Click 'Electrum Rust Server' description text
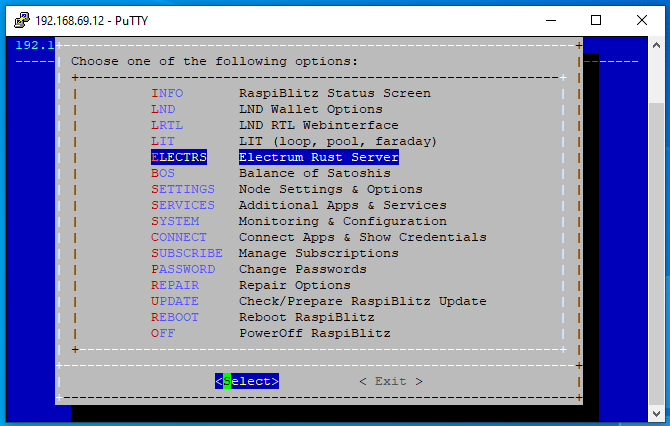Image resolution: width=670 pixels, height=426 pixels. point(319,157)
